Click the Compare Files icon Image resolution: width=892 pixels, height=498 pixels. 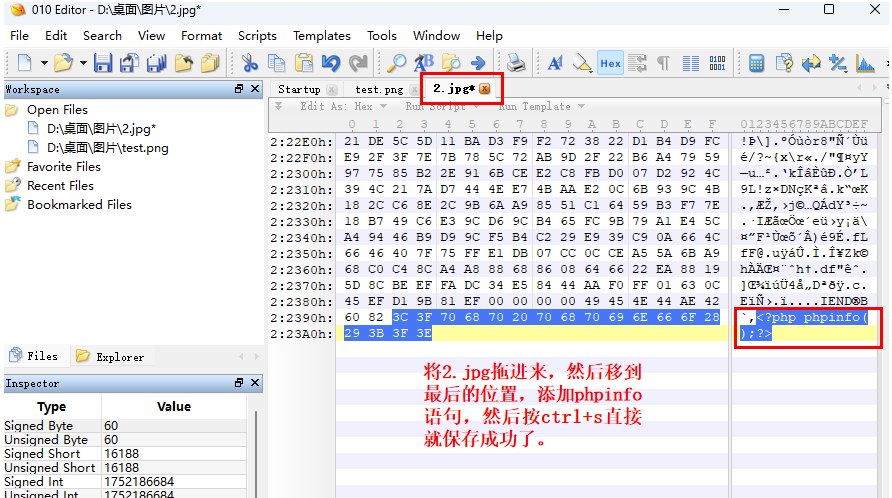(x=784, y=63)
